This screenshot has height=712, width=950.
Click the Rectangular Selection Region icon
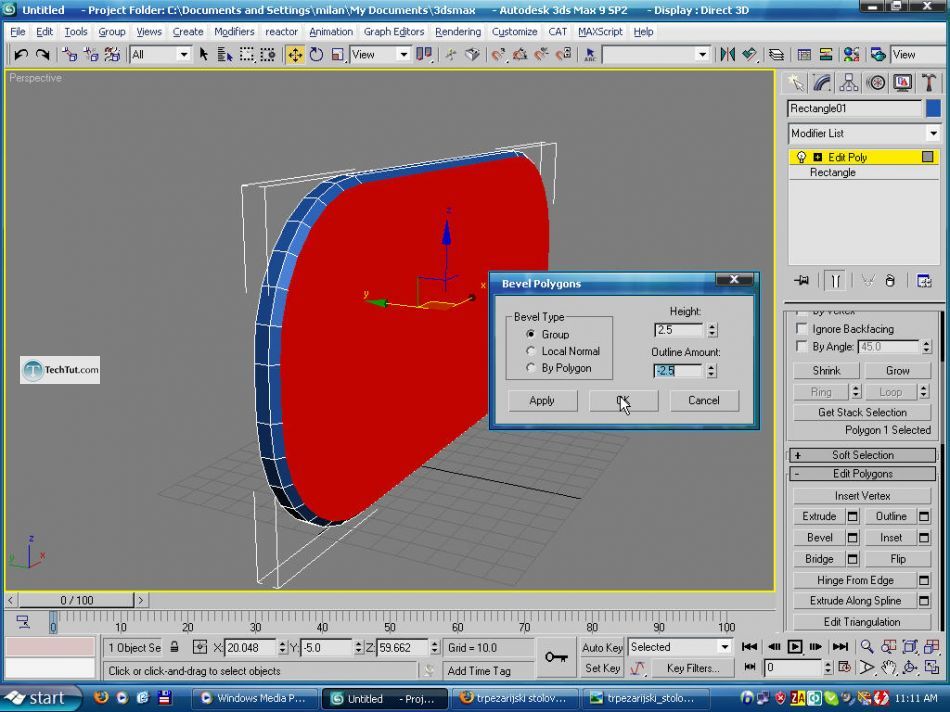coord(247,55)
